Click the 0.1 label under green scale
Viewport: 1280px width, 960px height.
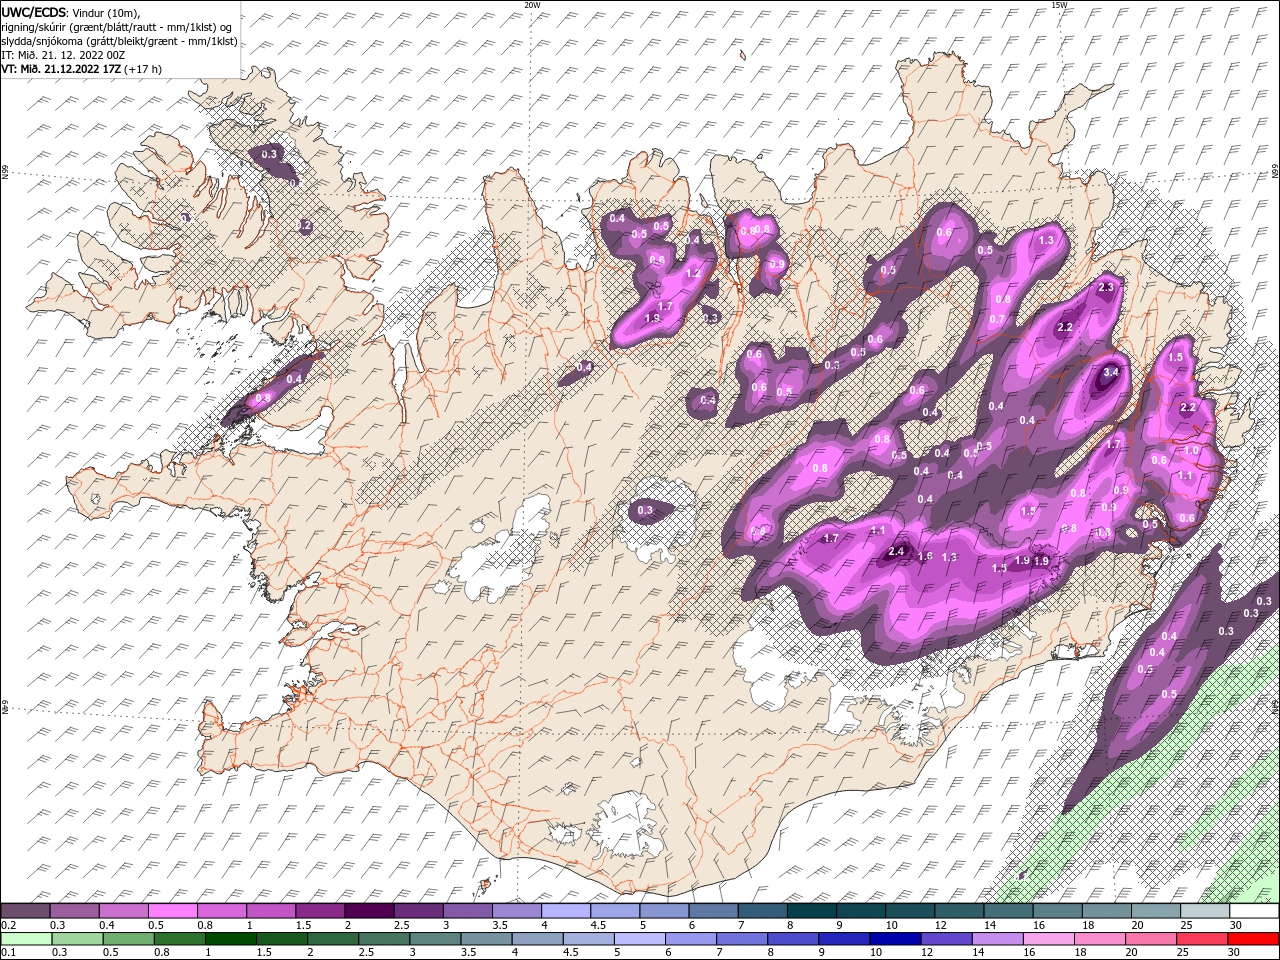point(8,952)
